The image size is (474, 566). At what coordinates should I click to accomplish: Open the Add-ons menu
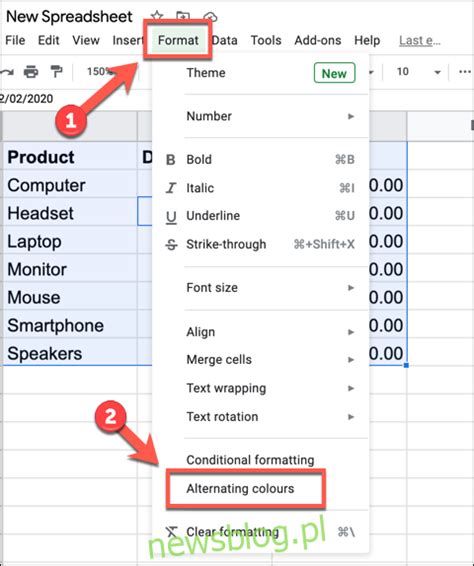318,40
